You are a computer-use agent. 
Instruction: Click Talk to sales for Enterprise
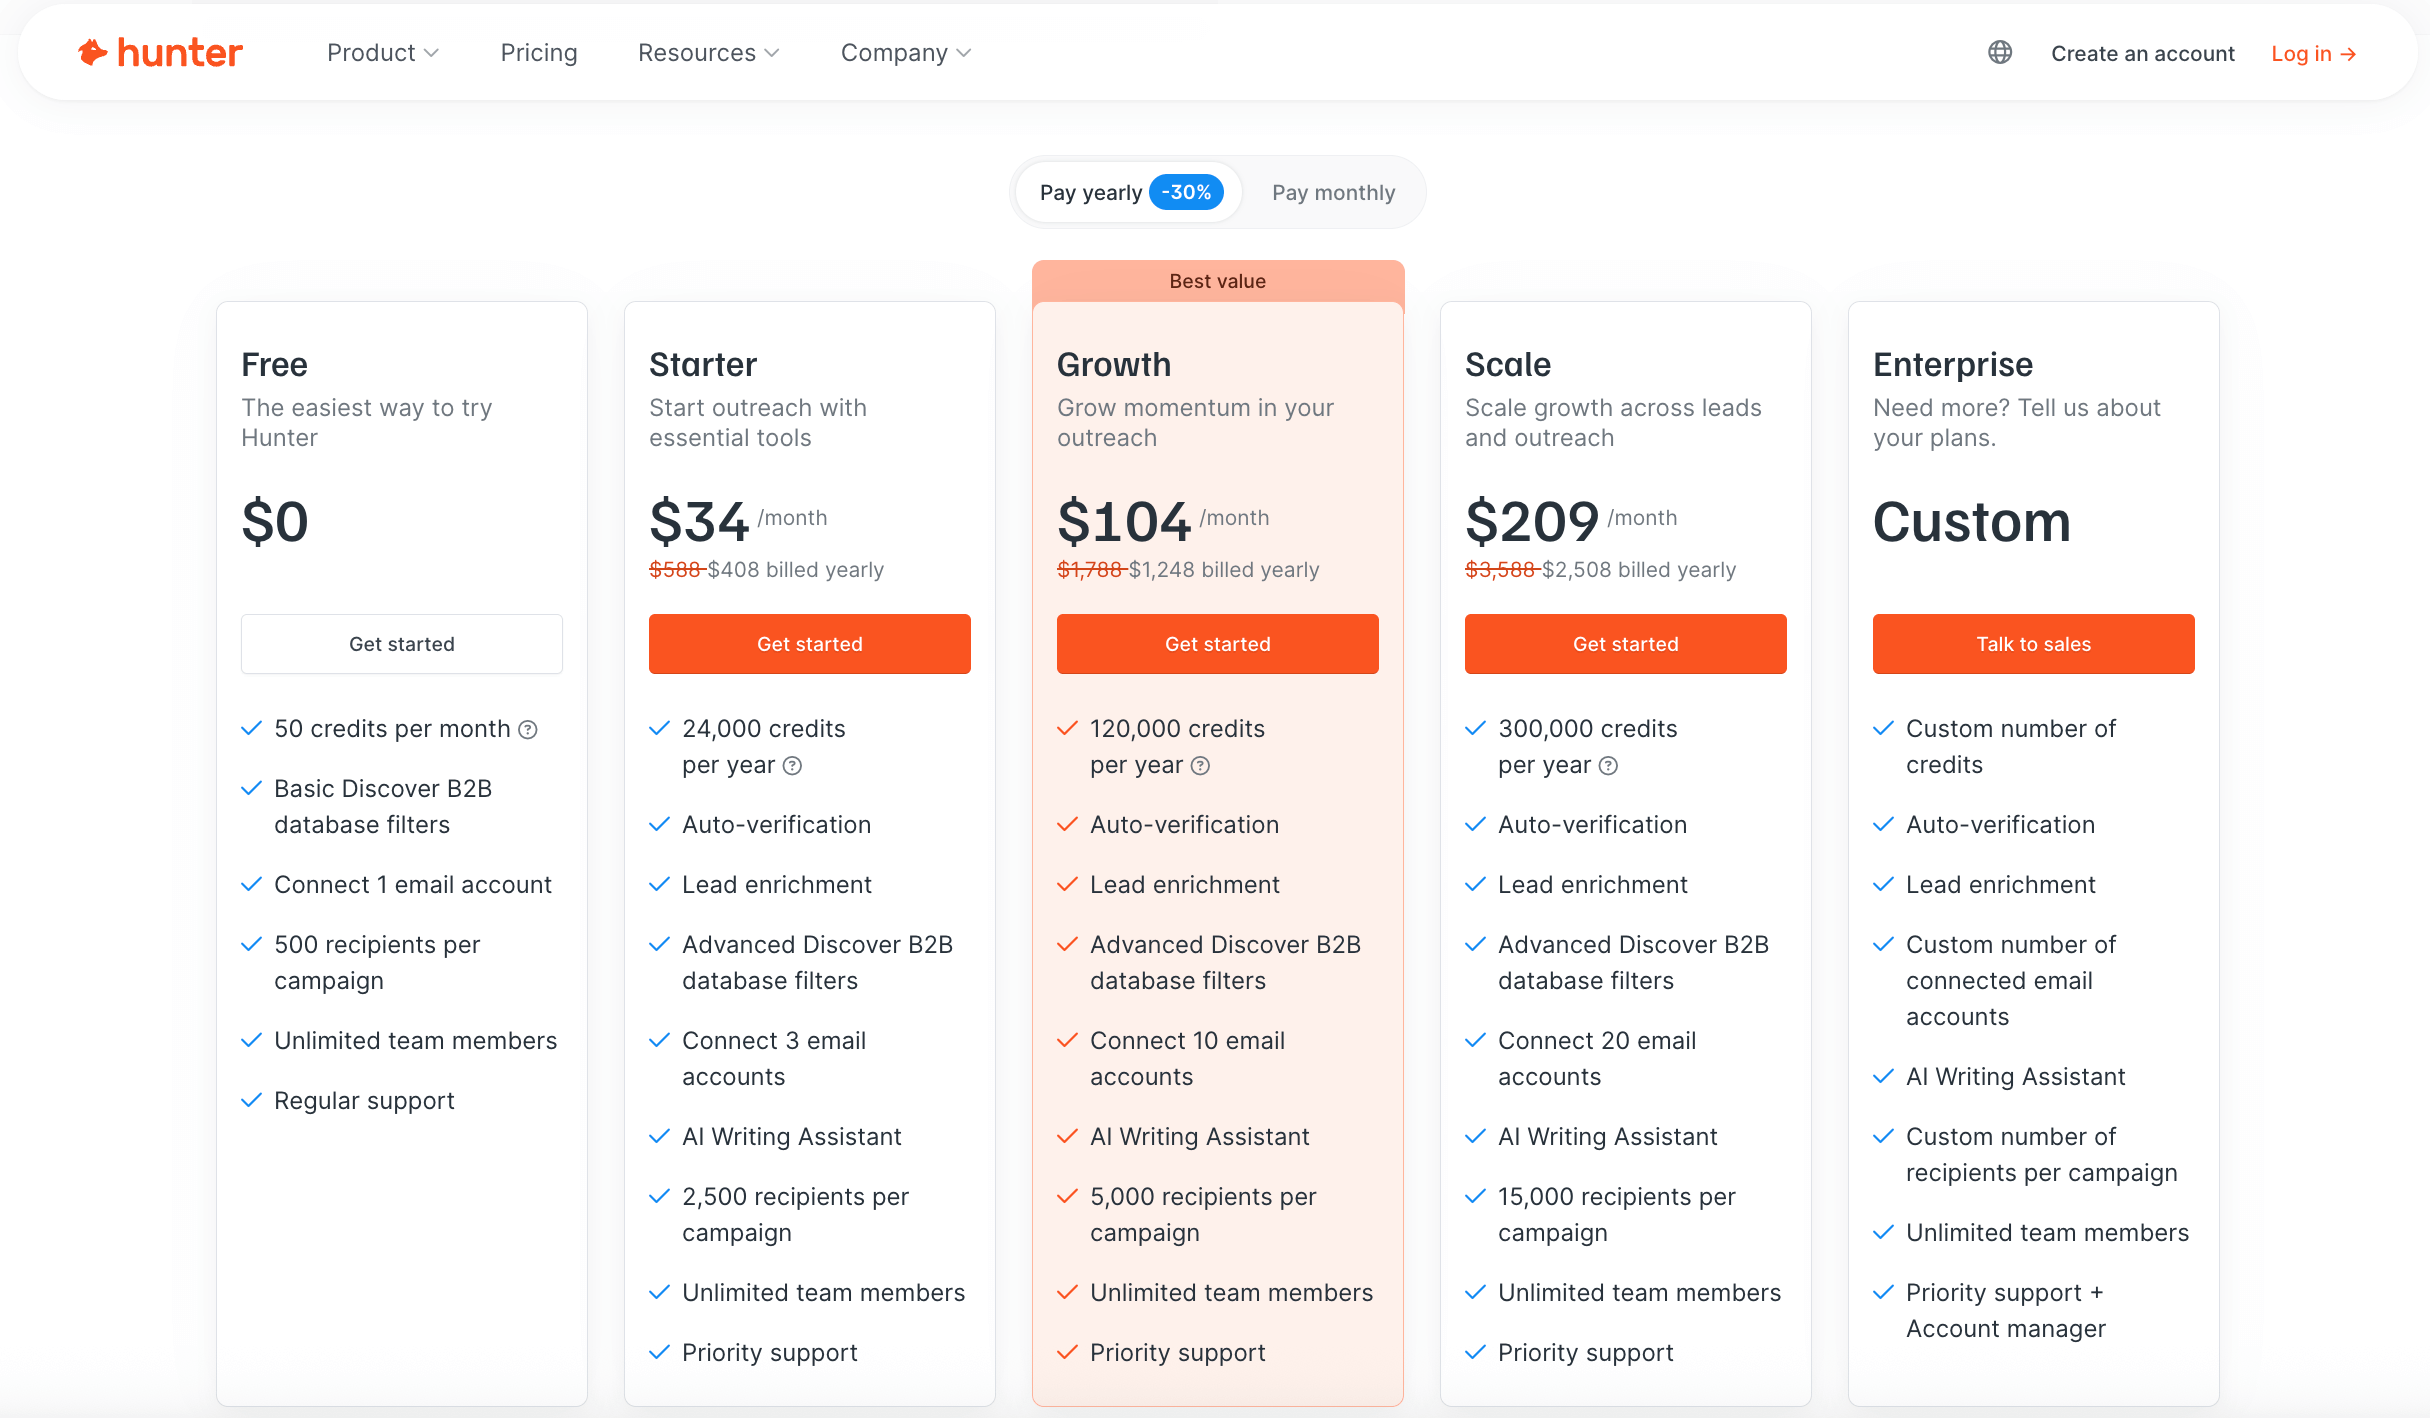click(x=2033, y=643)
